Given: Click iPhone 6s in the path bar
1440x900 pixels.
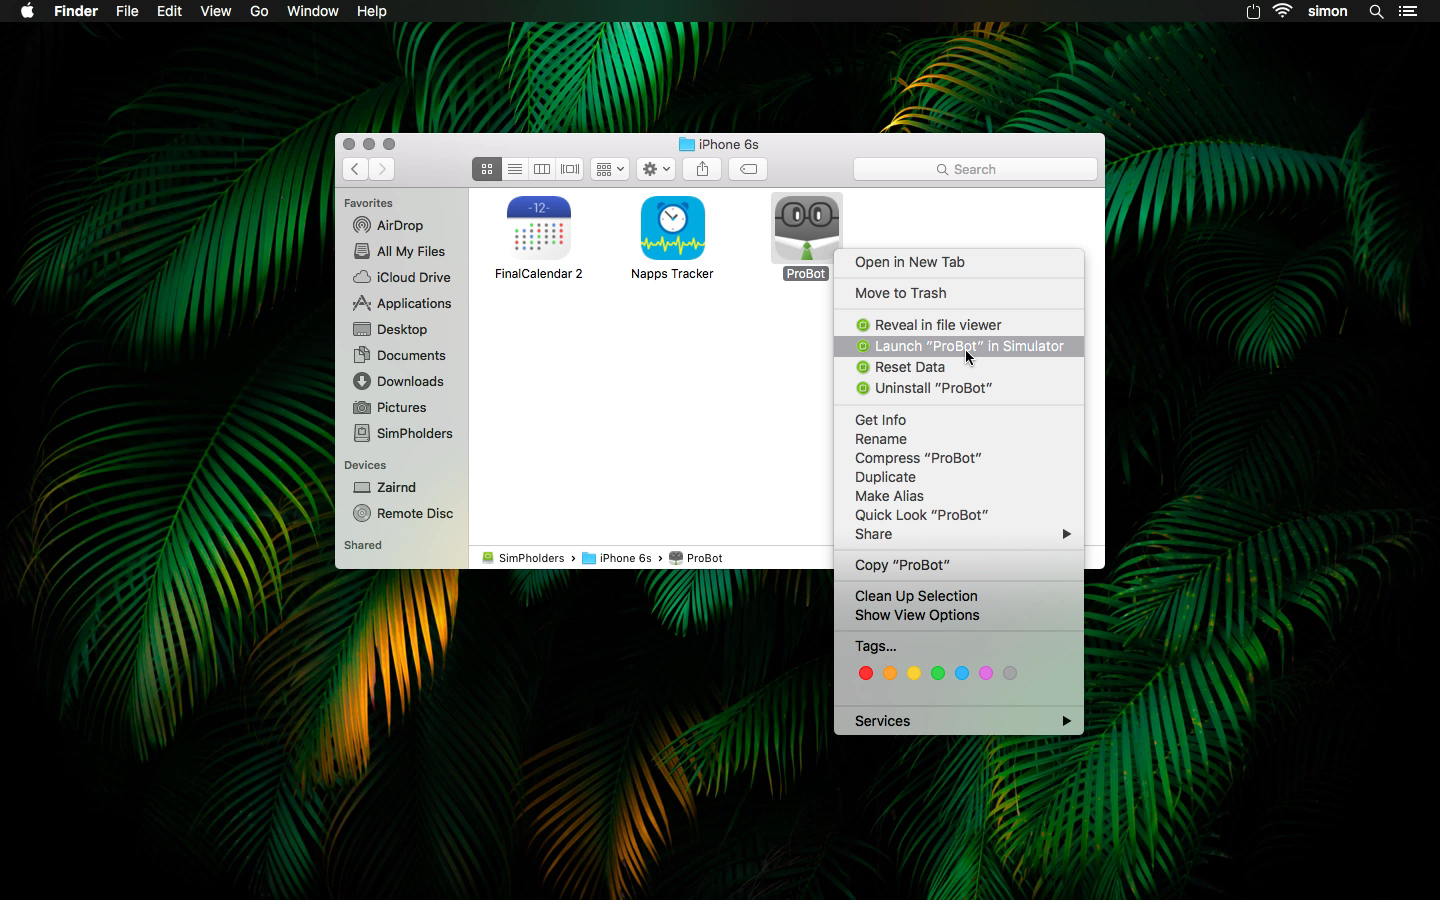Looking at the screenshot, I should [617, 558].
